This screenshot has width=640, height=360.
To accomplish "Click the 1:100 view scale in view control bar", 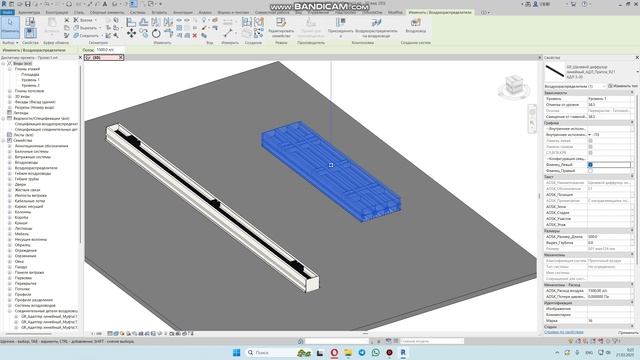I will click(x=96, y=333).
